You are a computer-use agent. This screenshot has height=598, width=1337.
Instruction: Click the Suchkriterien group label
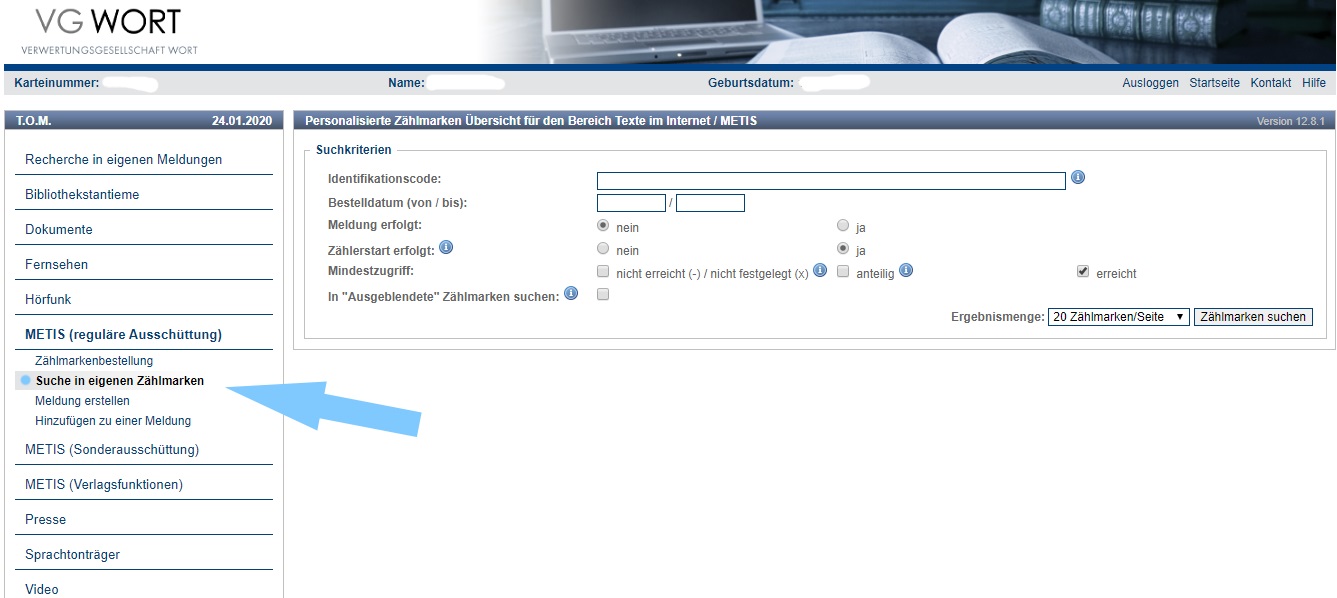pyautogui.click(x=354, y=150)
